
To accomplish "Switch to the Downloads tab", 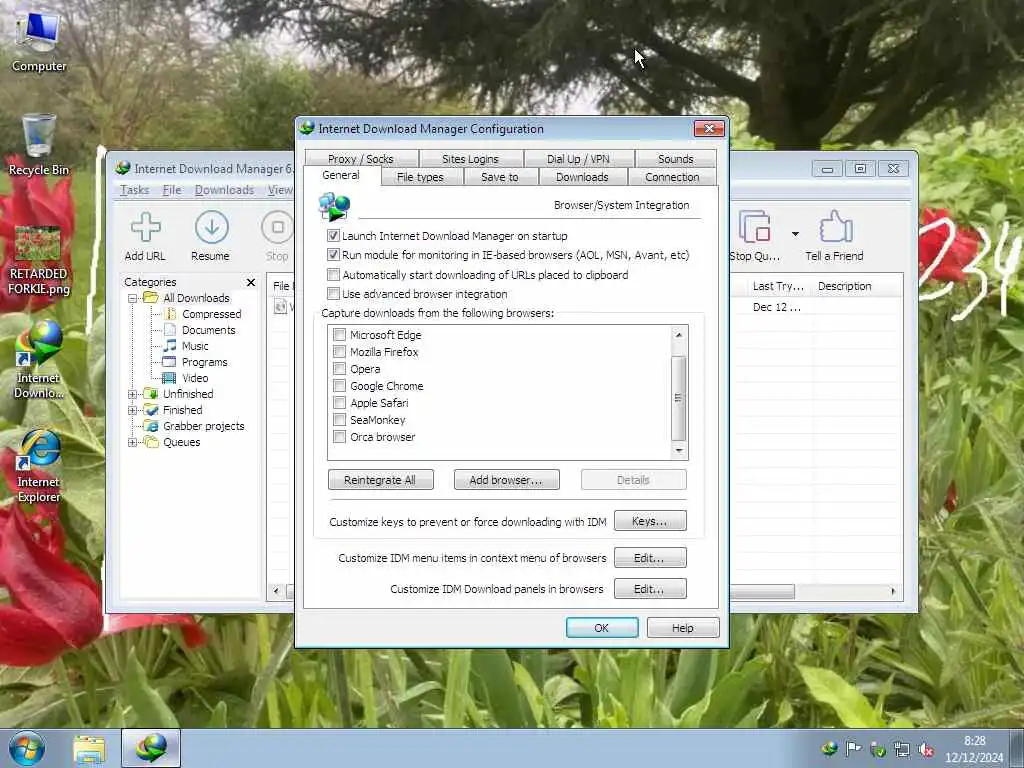I will [x=582, y=177].
